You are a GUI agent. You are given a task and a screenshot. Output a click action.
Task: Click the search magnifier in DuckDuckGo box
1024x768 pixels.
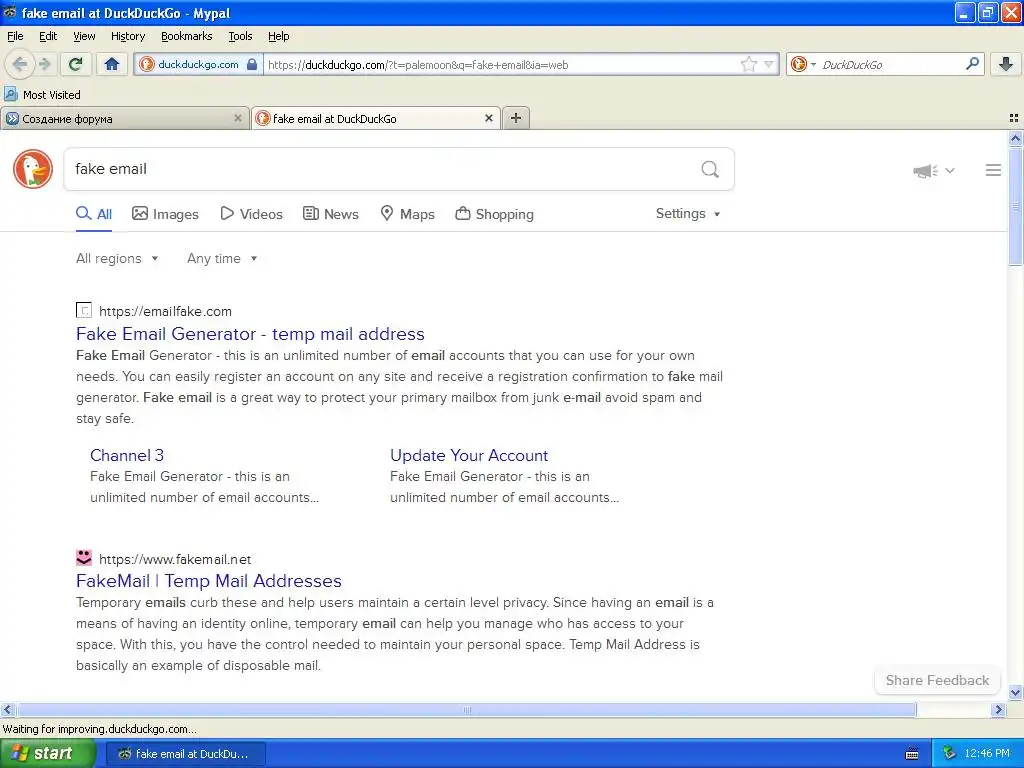point(710,170)
